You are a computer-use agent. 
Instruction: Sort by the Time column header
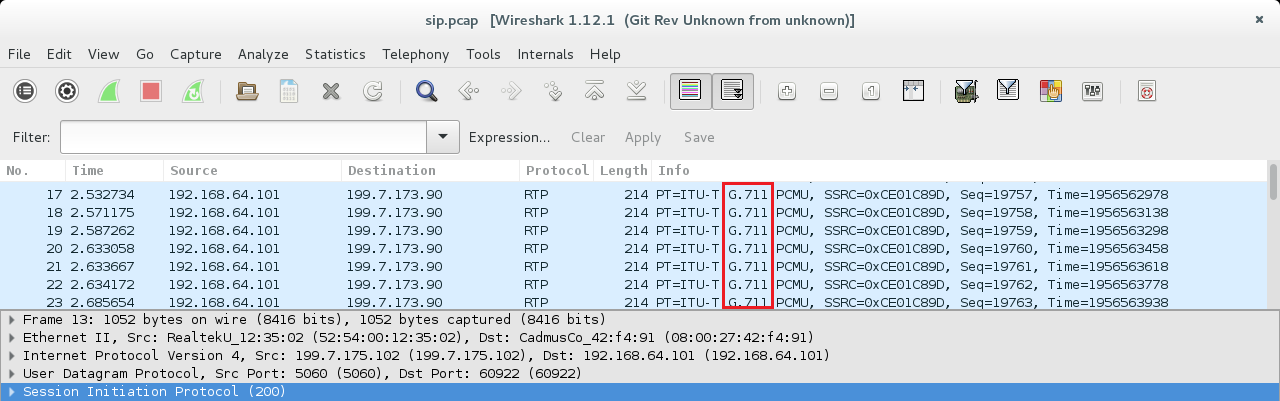point(115,171)
